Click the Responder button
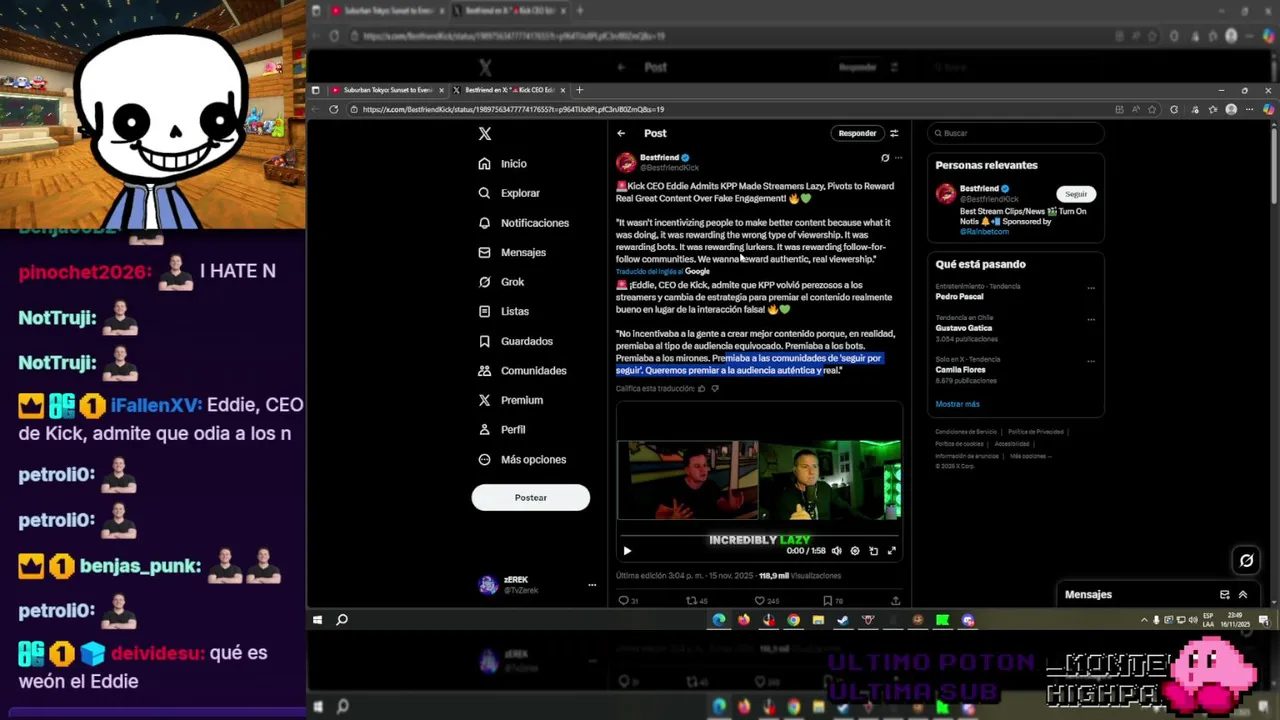Screen dimensions: 1280x720 (857, 133)
